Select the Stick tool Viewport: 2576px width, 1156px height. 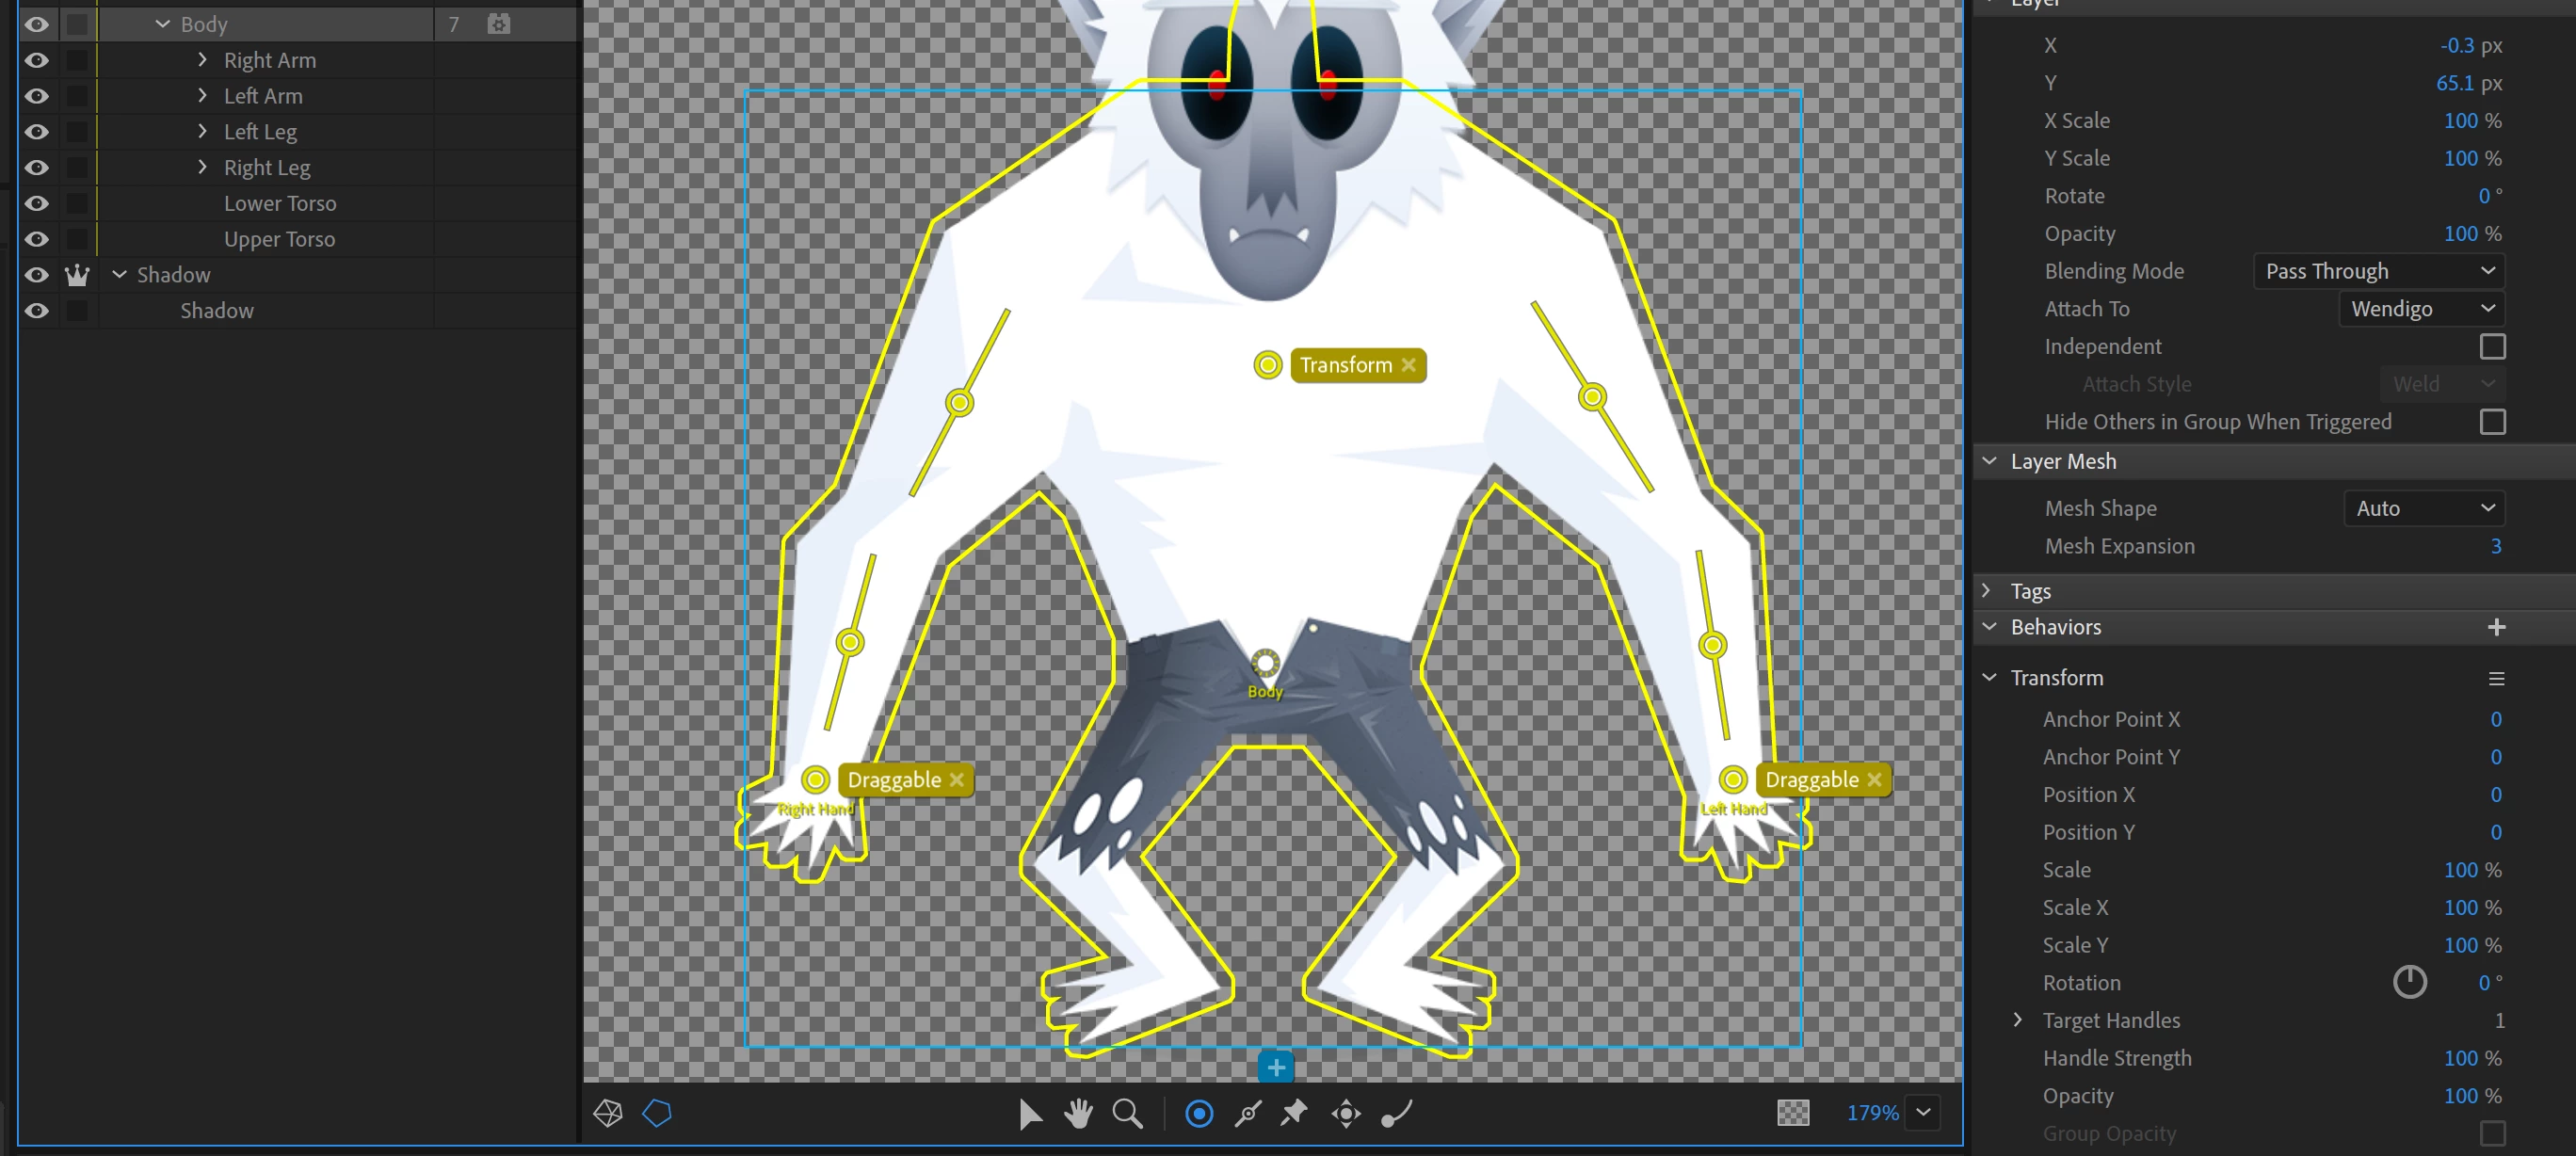1248,1113
